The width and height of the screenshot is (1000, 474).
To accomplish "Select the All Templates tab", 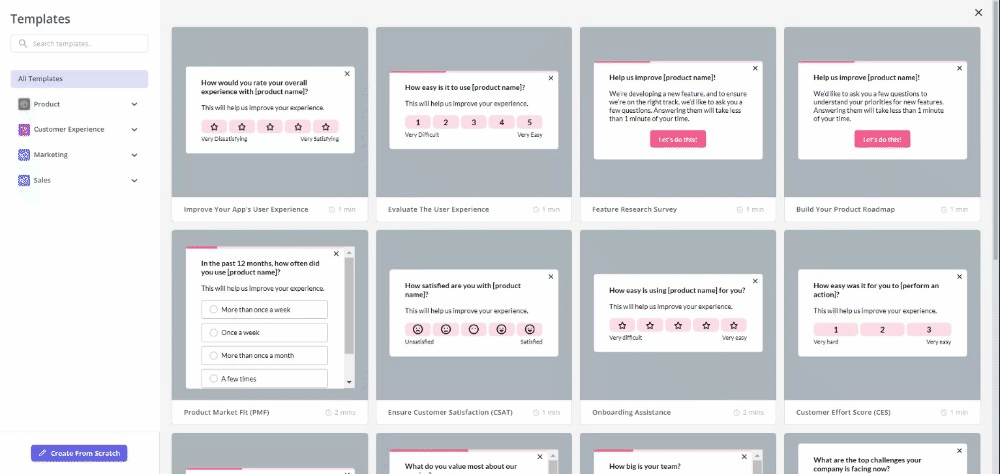I will coord(79,79).
